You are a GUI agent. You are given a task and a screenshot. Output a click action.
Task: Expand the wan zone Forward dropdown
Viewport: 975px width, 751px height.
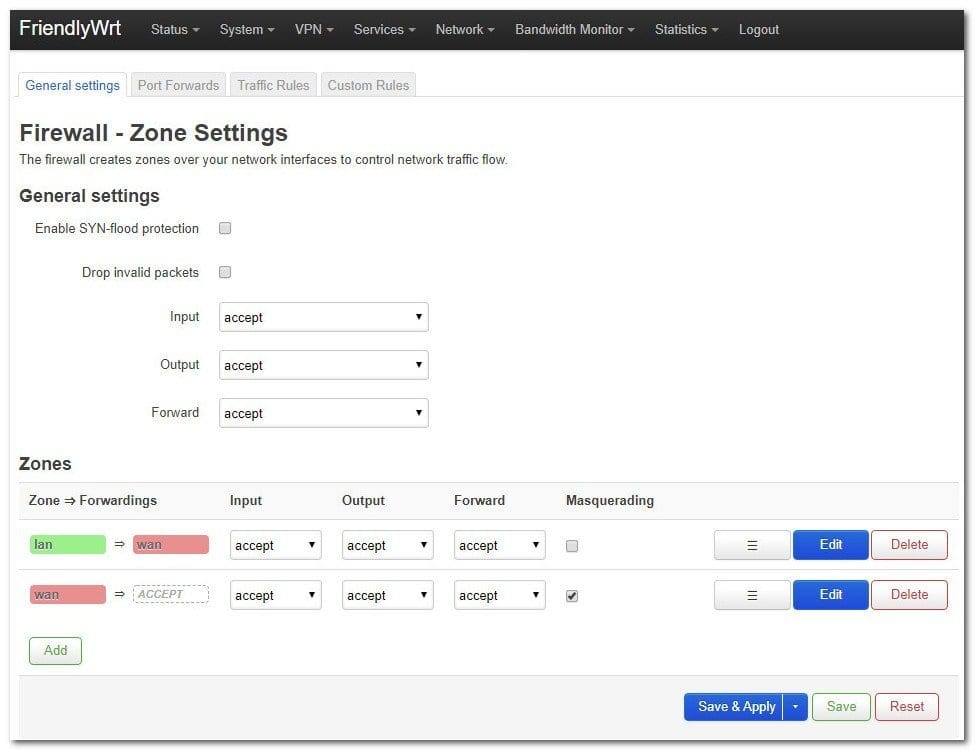tap(499, 596)
